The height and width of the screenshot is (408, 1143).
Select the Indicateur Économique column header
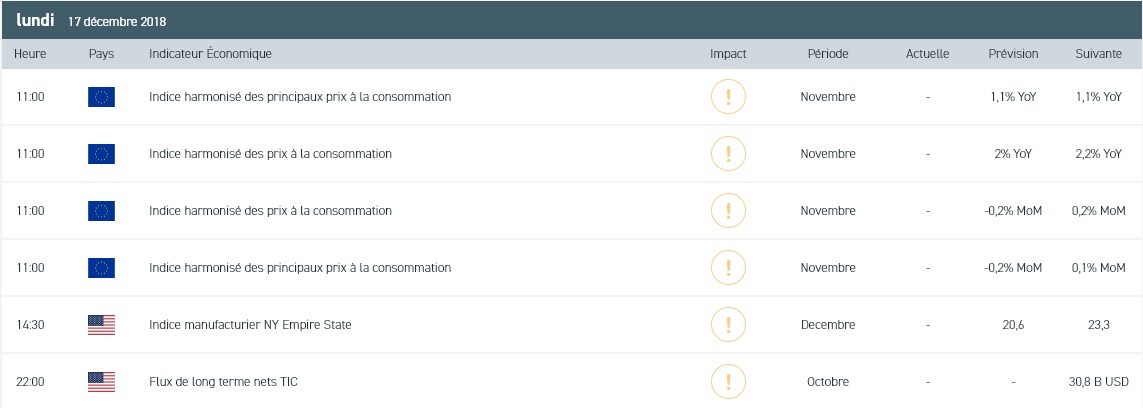click(x=210, y=54)
